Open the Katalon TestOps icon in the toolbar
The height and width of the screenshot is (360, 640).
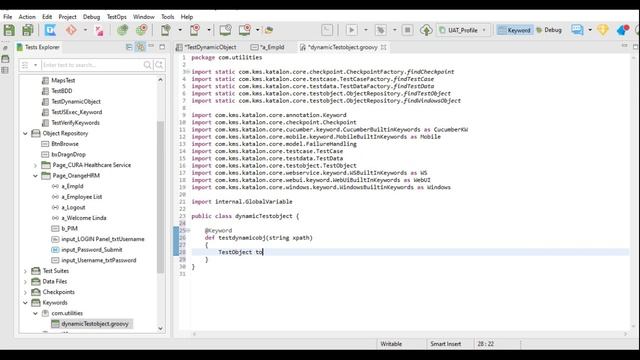coord(50,30)
